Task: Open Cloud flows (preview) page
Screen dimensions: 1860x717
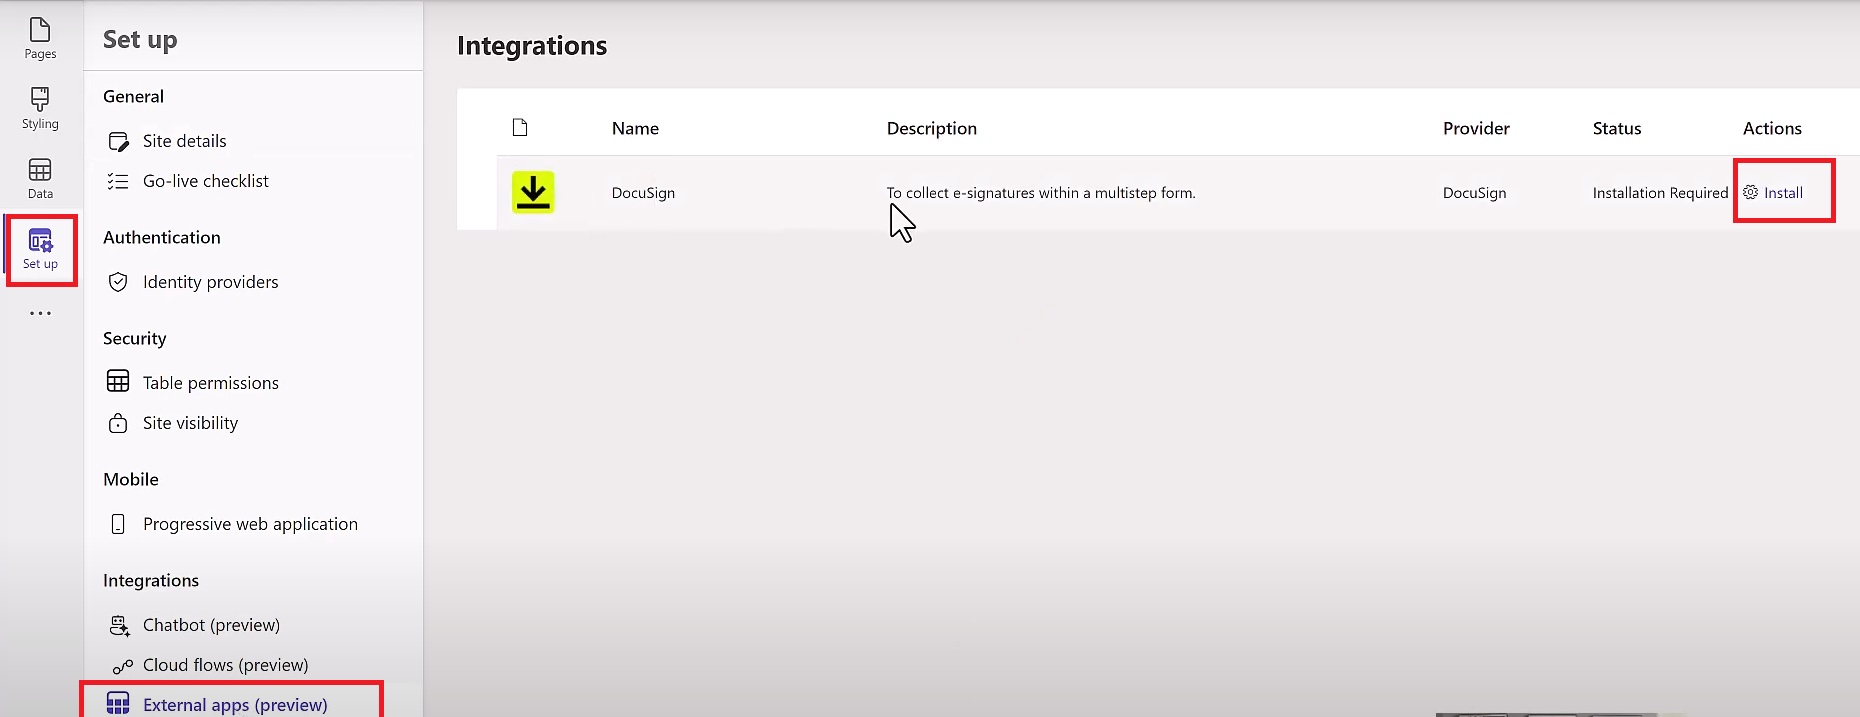Action: click(225, 665)
